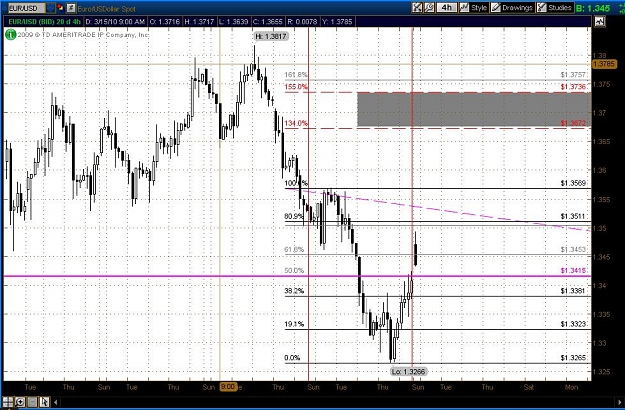Click the 19.1% Fibonacci level label

pyautogui.click(x=294, y=324)
